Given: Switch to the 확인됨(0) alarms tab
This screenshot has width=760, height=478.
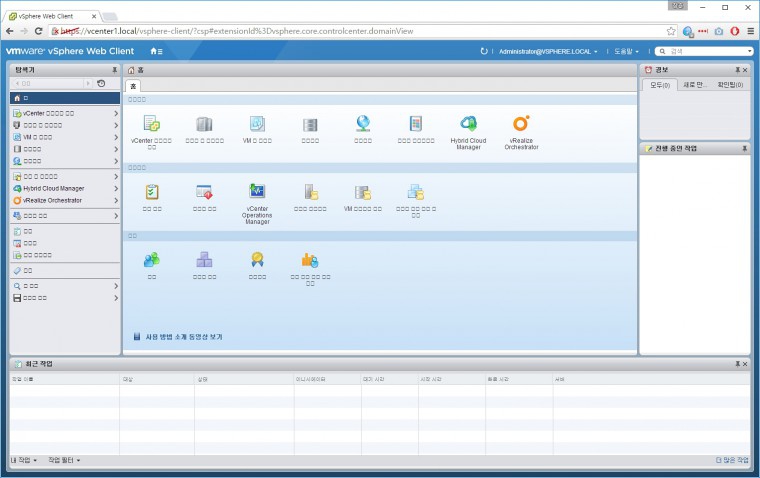Looking at the screenshot, I should pos(730,85).
